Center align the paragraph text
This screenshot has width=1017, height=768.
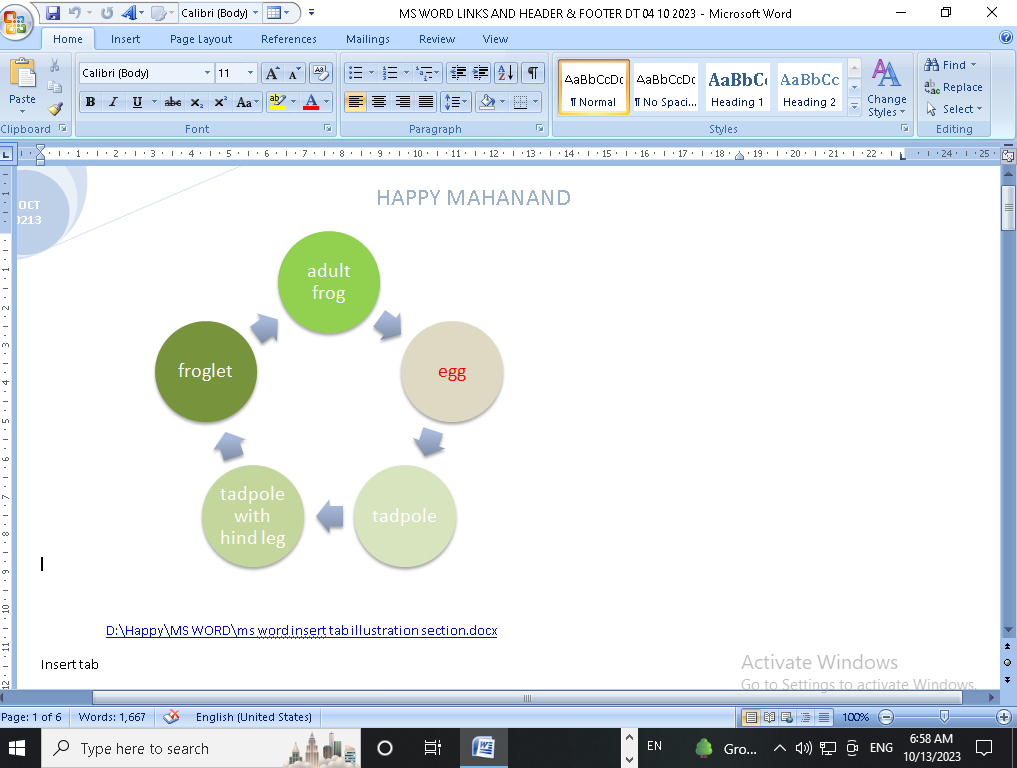379,102
